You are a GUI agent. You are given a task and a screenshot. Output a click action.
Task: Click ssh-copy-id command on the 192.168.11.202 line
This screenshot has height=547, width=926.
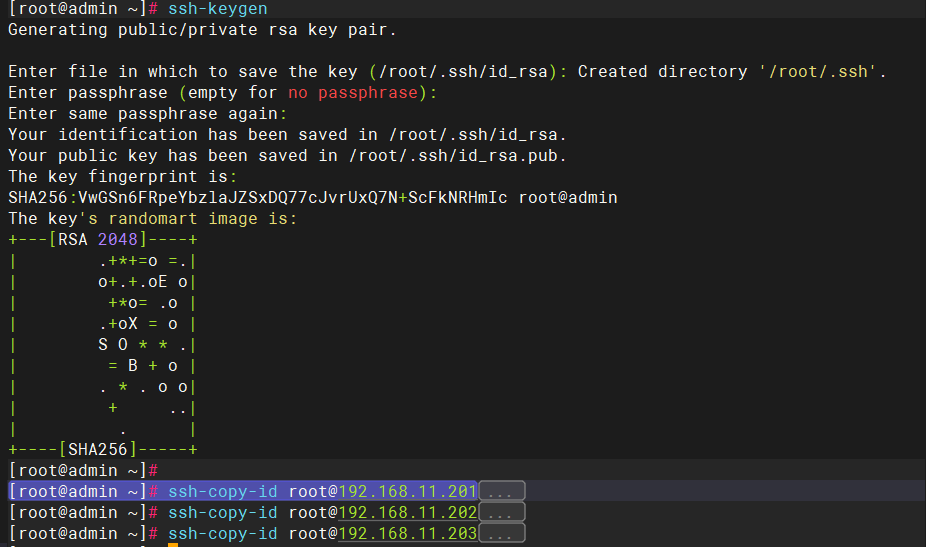click(x=223, y=512)
